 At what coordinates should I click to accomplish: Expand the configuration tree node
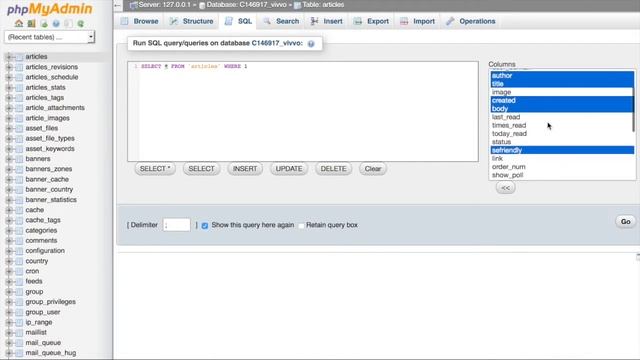(9, 251)
